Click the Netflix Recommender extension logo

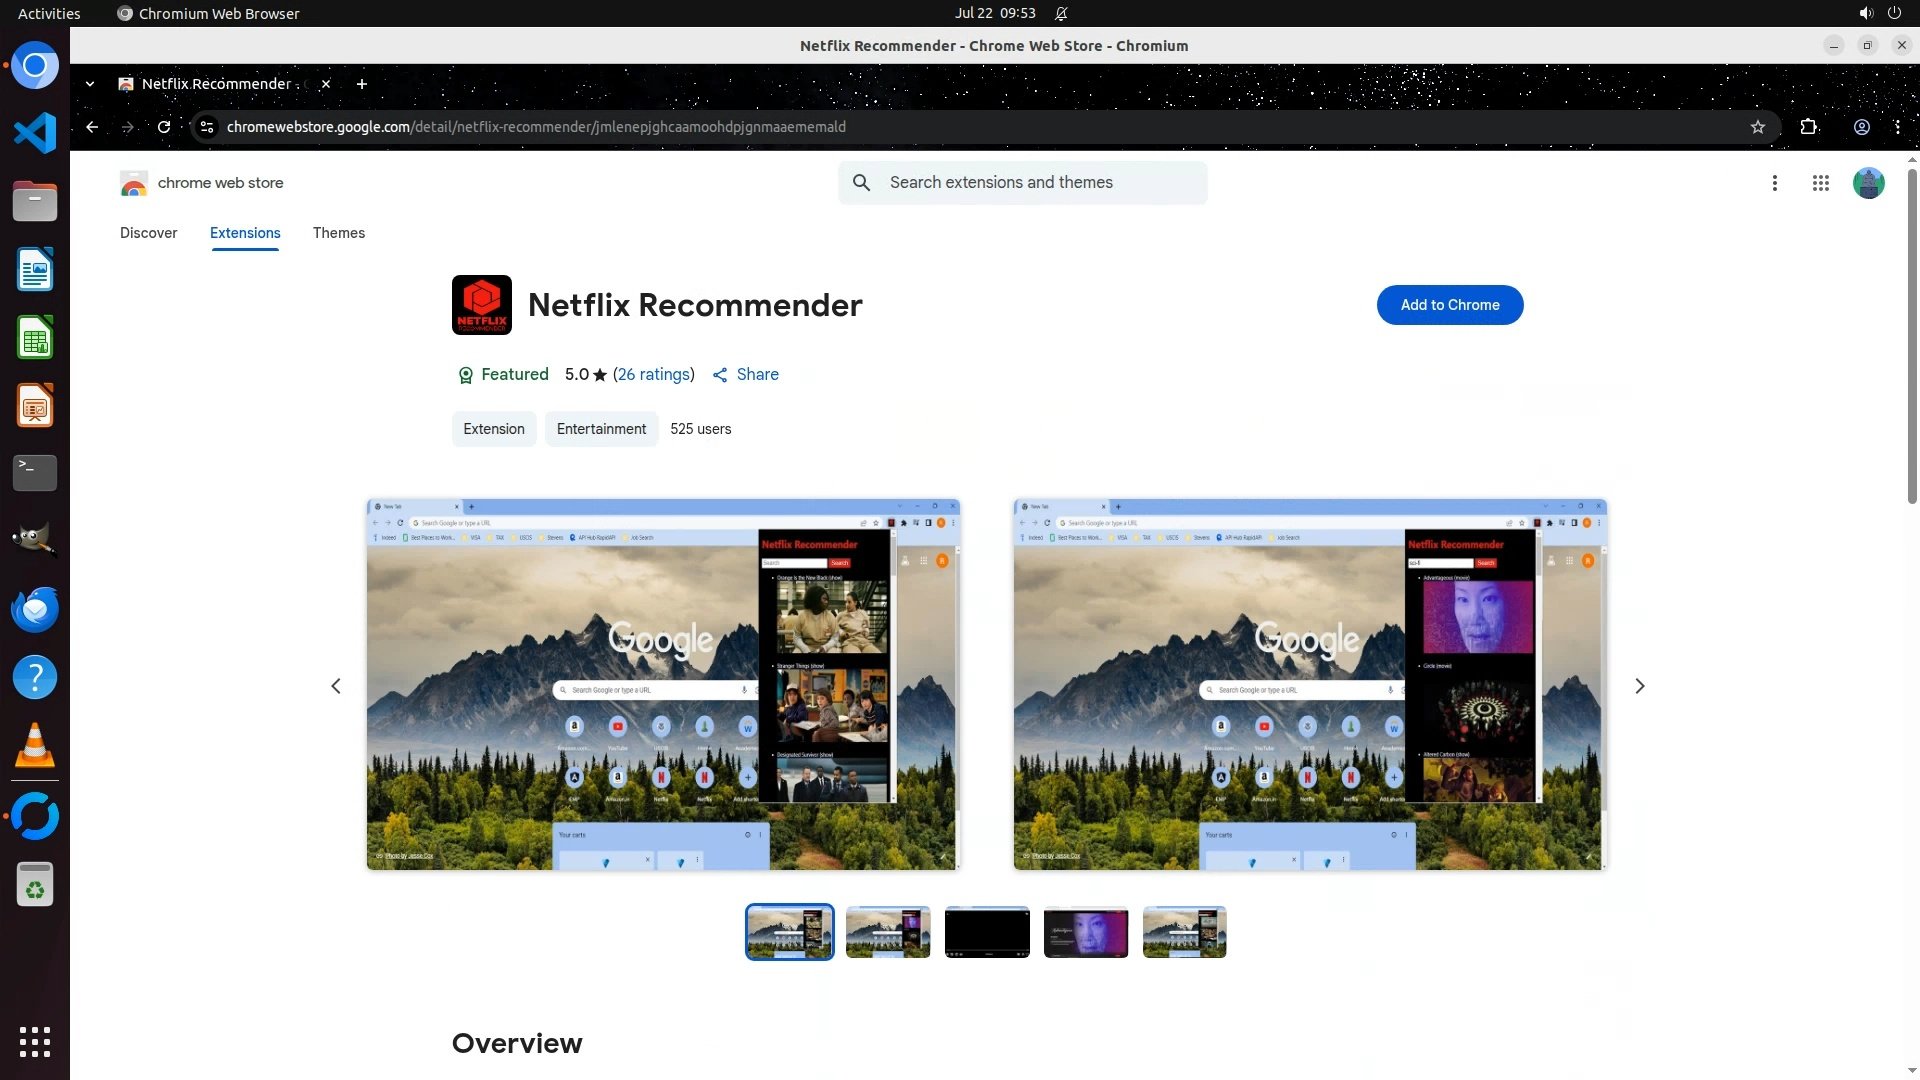click(x=481, y=305)
